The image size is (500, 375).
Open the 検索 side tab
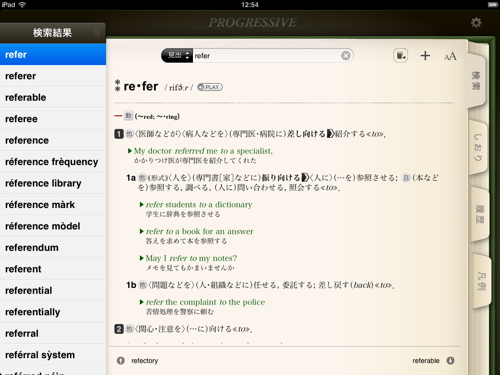(476, 80)
